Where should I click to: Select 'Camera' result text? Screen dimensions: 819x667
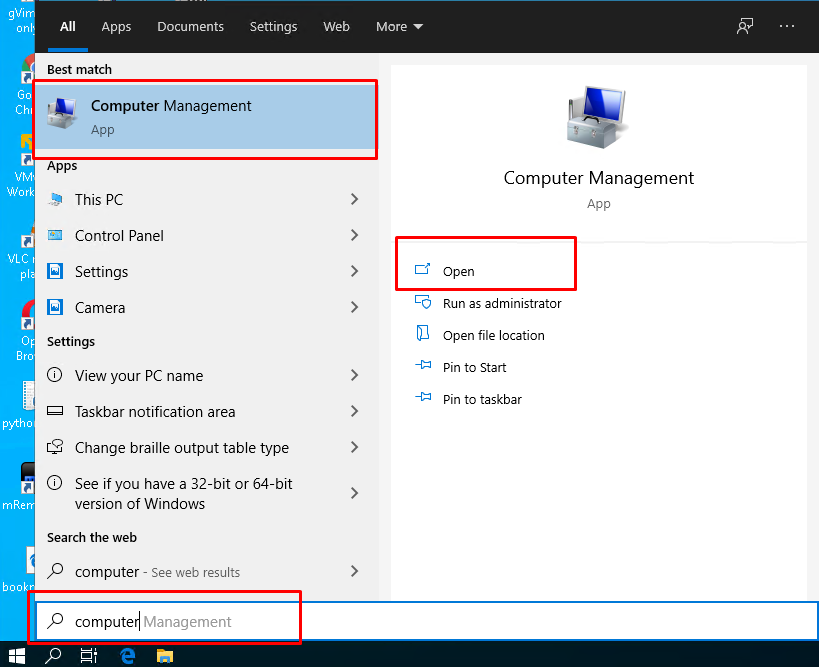click(x=100, y=308)
